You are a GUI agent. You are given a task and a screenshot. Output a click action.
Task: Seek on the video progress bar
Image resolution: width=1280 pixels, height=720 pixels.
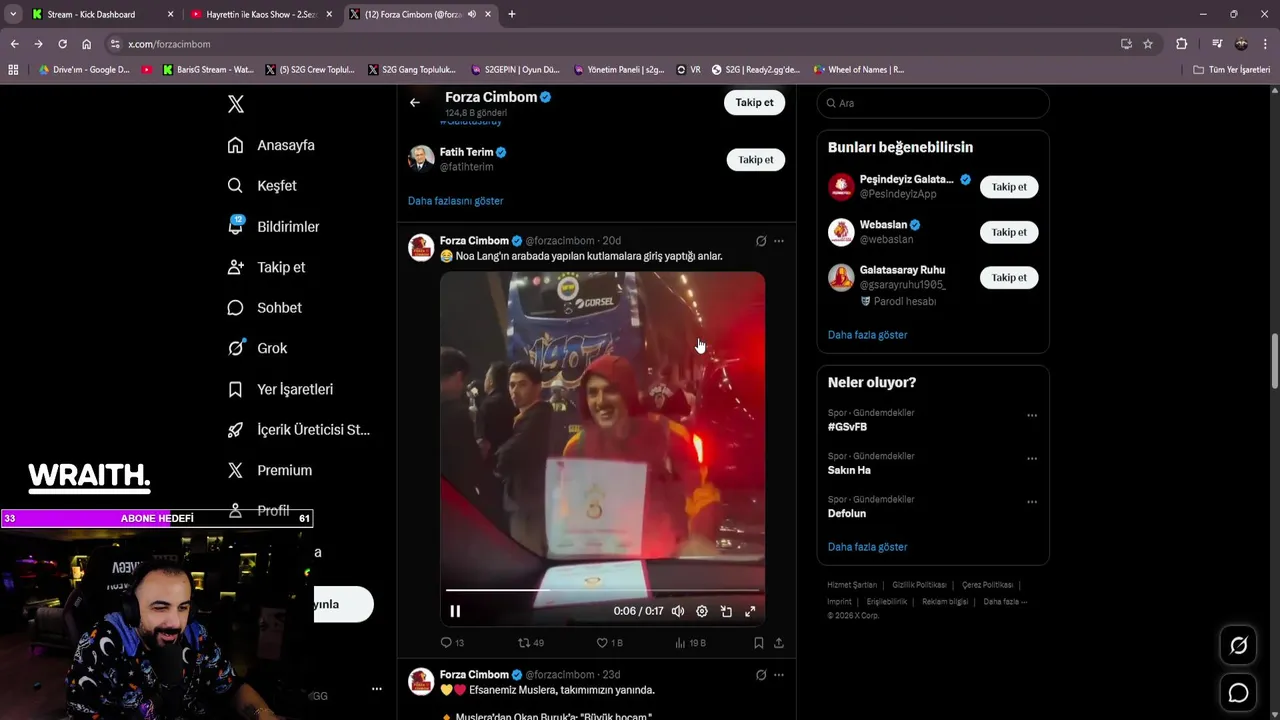point(602,590)
